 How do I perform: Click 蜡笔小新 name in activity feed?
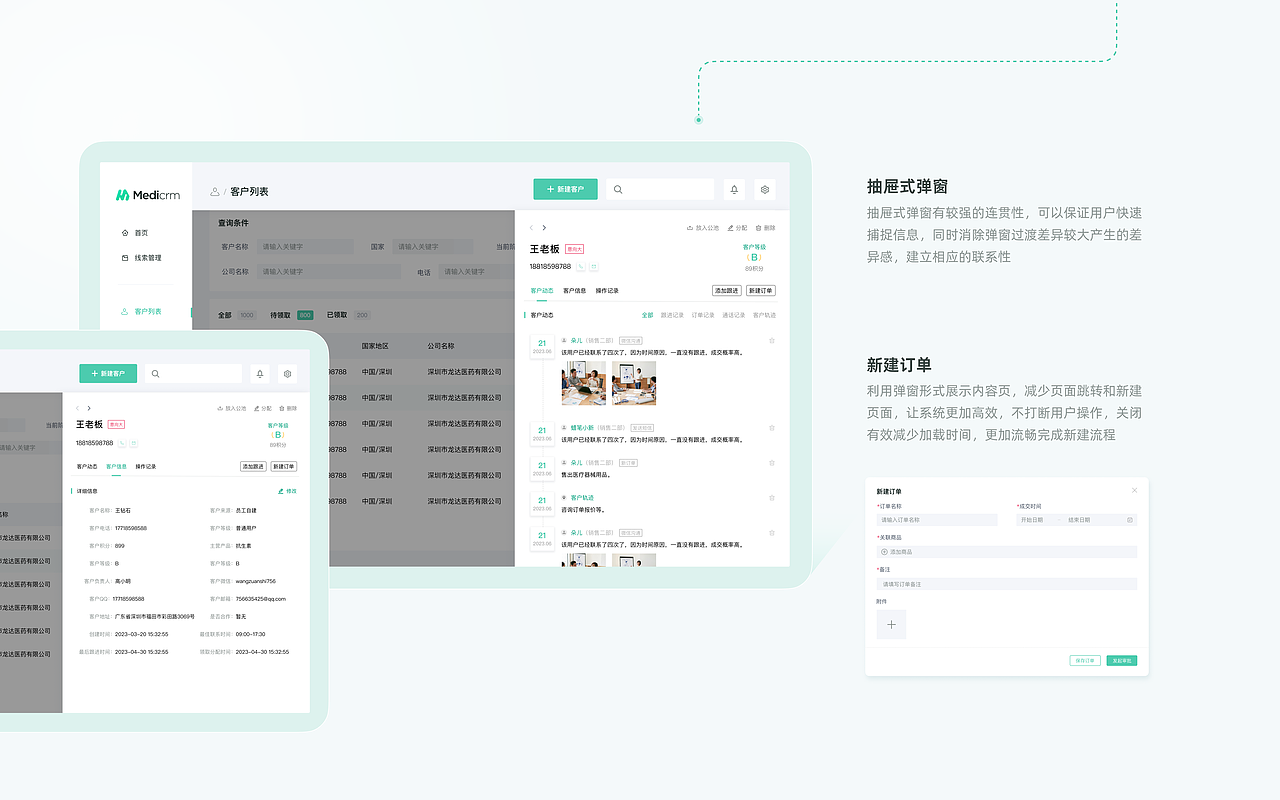coord(582,428)
